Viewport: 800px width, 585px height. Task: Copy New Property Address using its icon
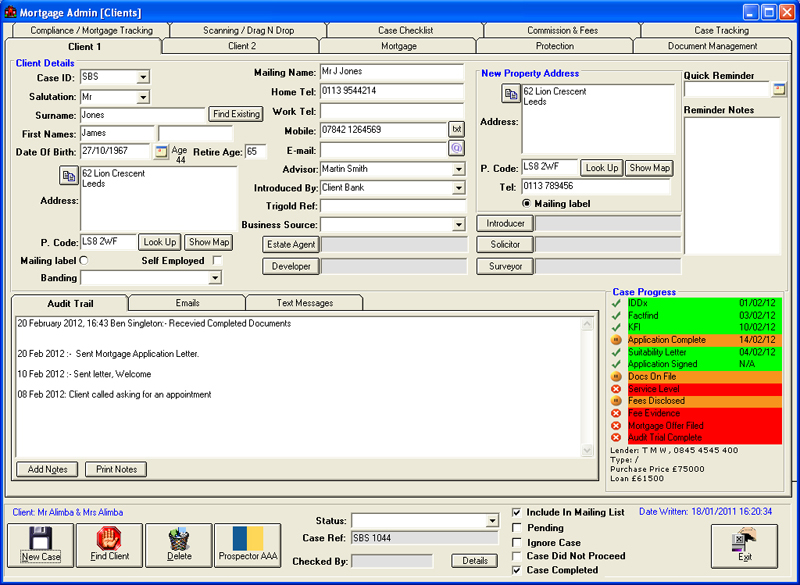coord(510,93)
